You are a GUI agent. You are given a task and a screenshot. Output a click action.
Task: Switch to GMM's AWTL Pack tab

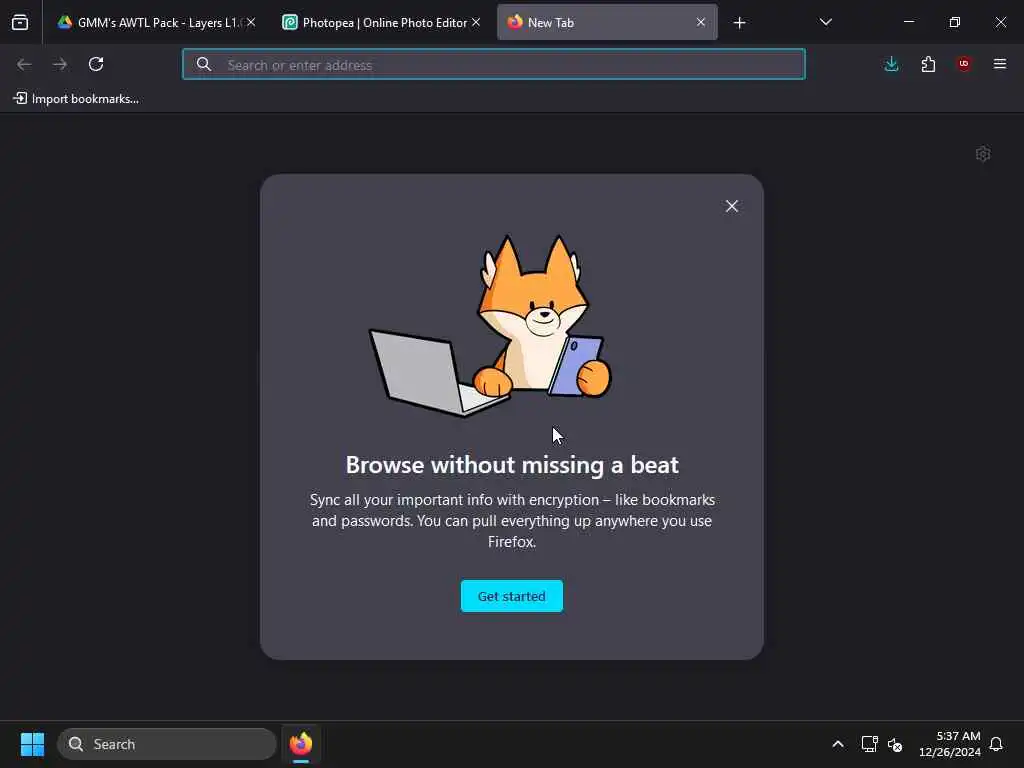157,22
